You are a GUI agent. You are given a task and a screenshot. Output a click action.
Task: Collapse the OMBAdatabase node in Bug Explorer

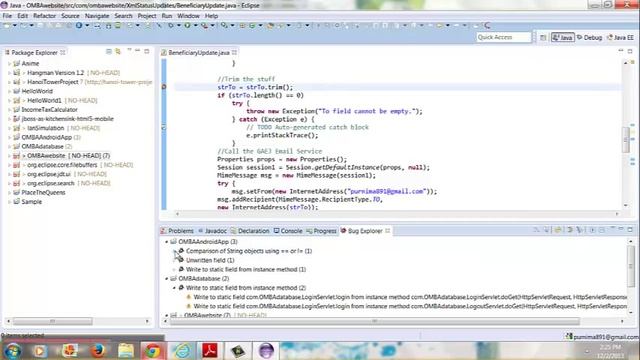pos(167,279)
